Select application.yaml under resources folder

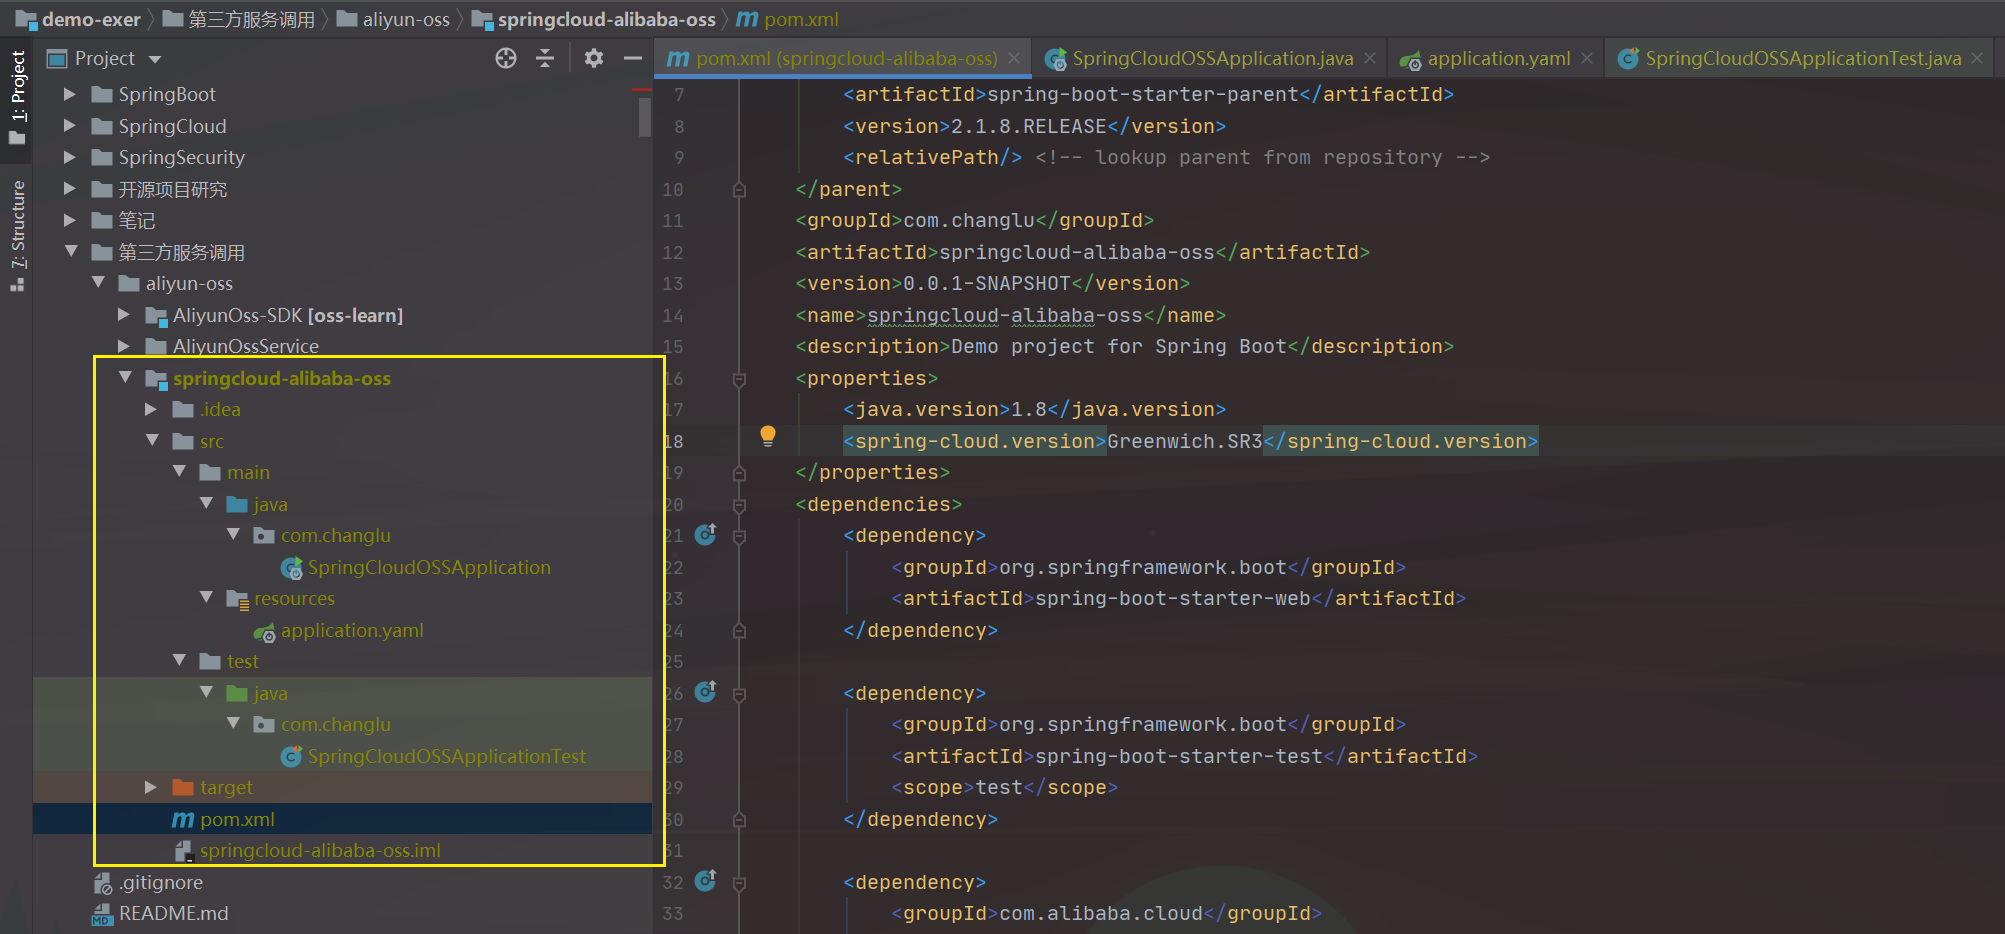[x=339, y=630]
